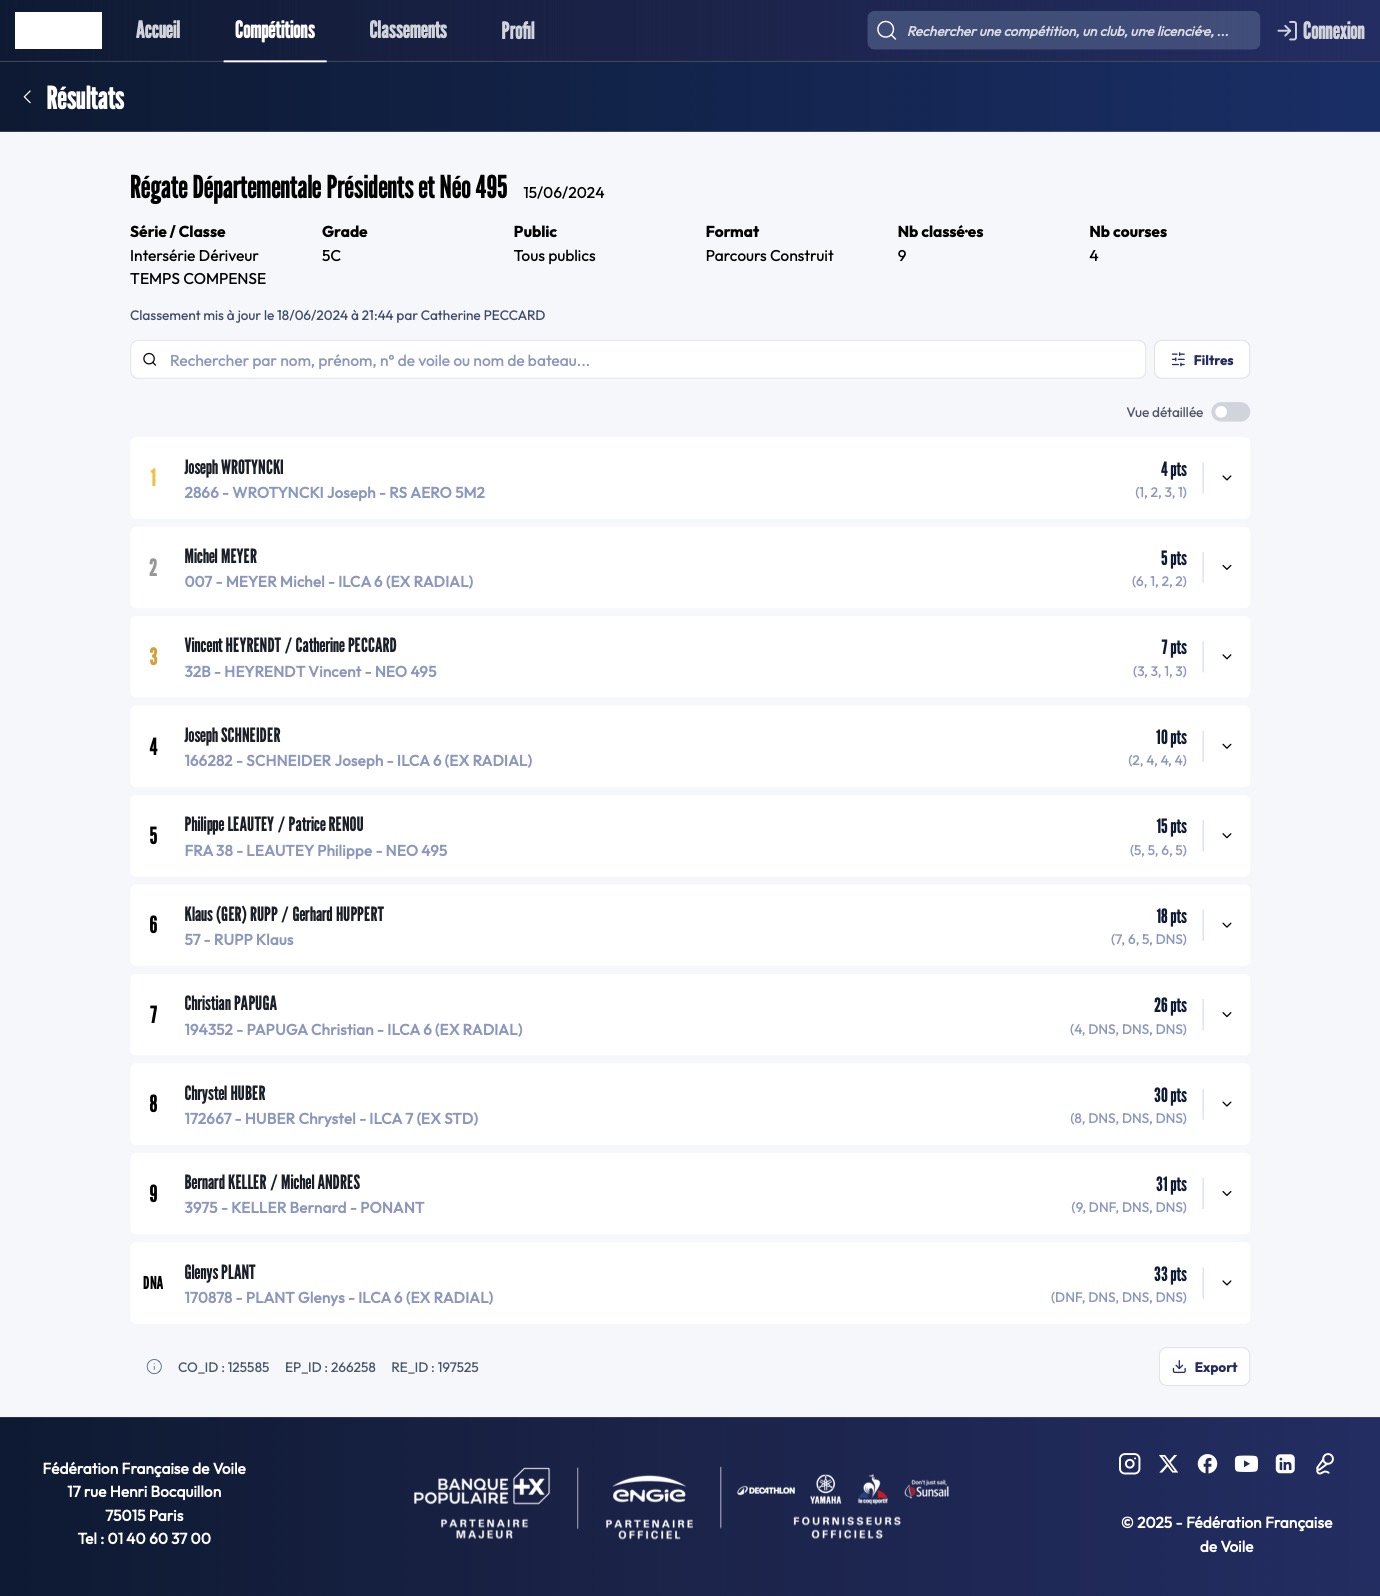
Task: Click the Instagram icon in footer
Action: point(1129,1464)
